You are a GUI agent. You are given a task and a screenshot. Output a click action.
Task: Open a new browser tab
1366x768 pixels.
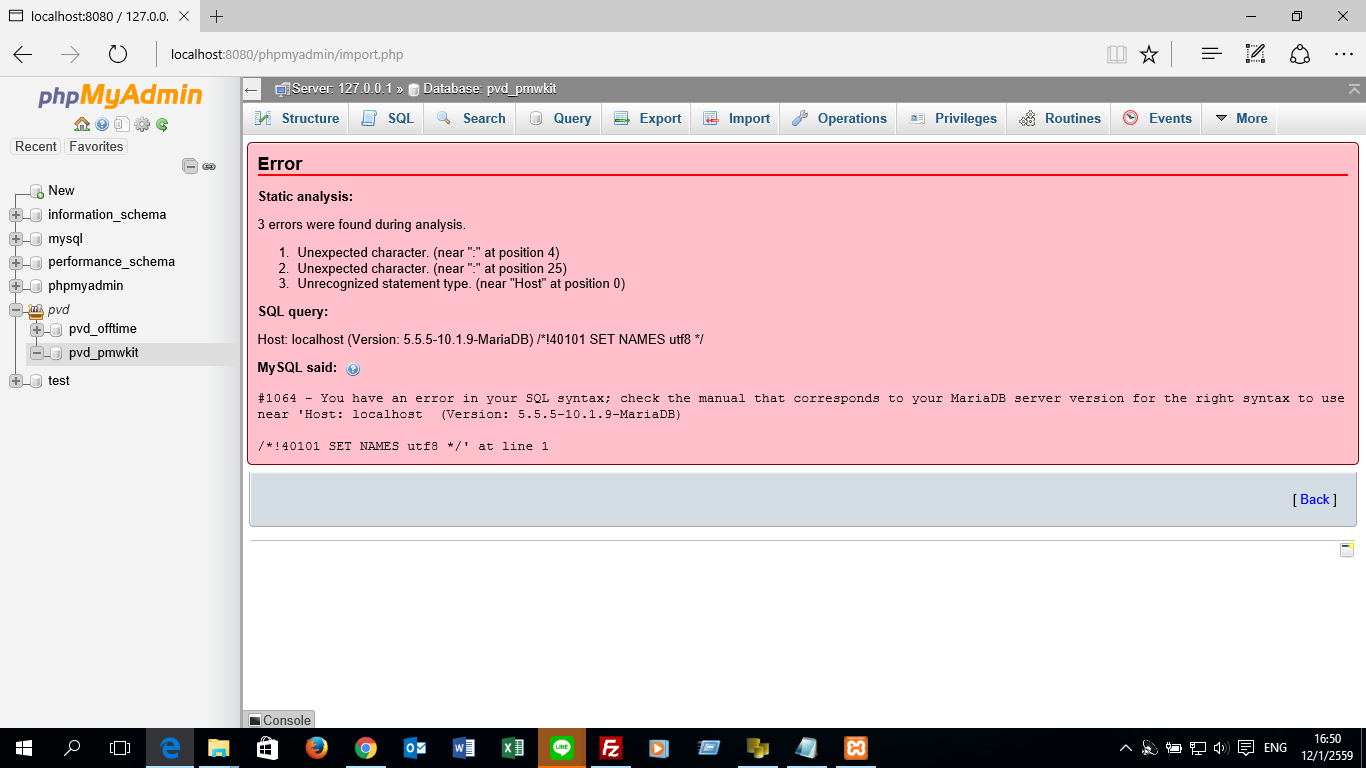click(x=216, y=16)
